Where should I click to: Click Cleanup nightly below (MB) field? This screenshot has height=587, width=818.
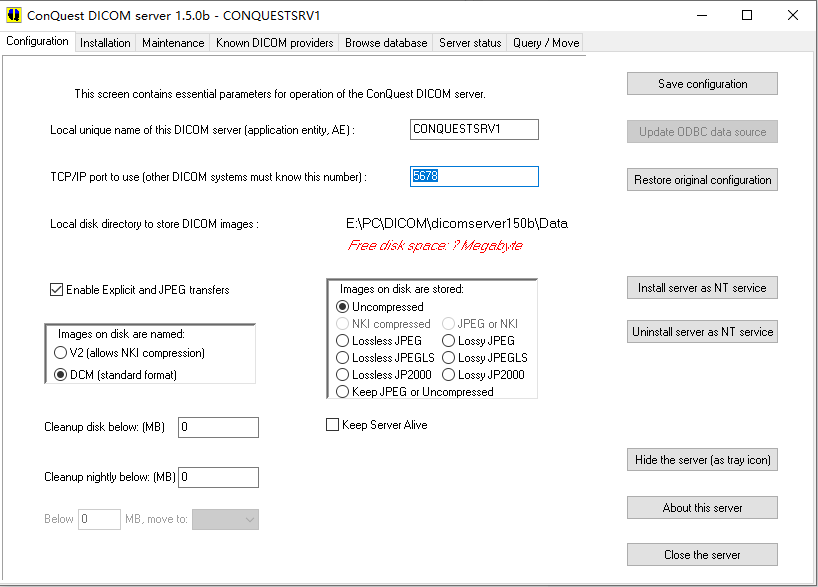[218, 477]
